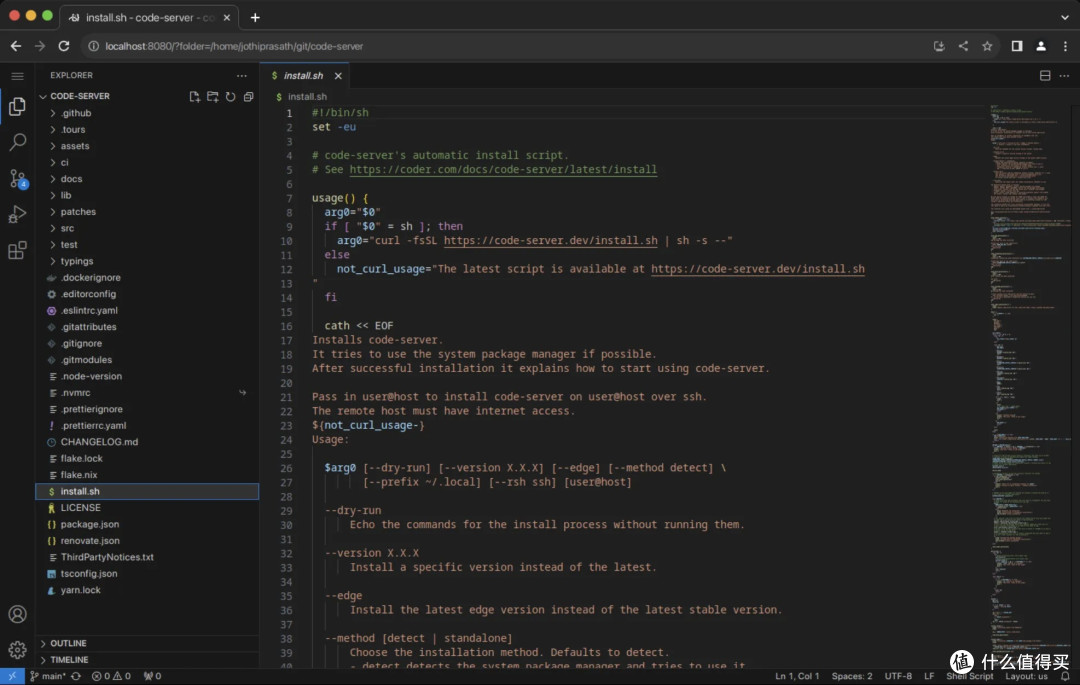Open tsconfig.json file
The image size is (1080, 685).
click(x=147, y=574)
